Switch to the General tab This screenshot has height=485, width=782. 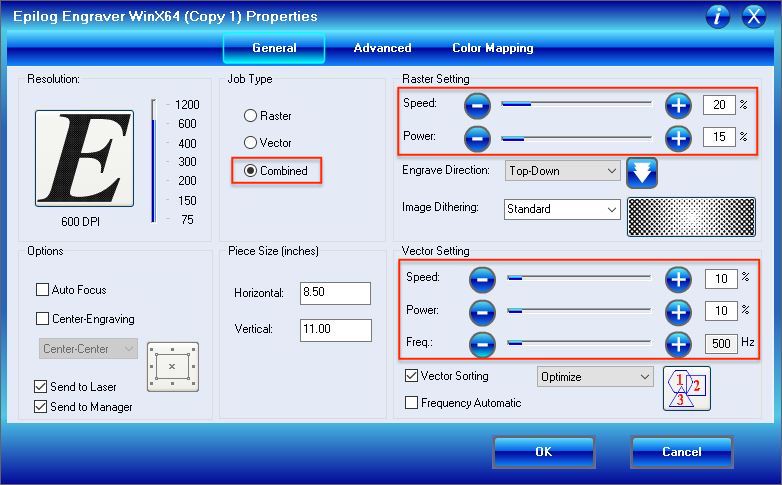274,48
